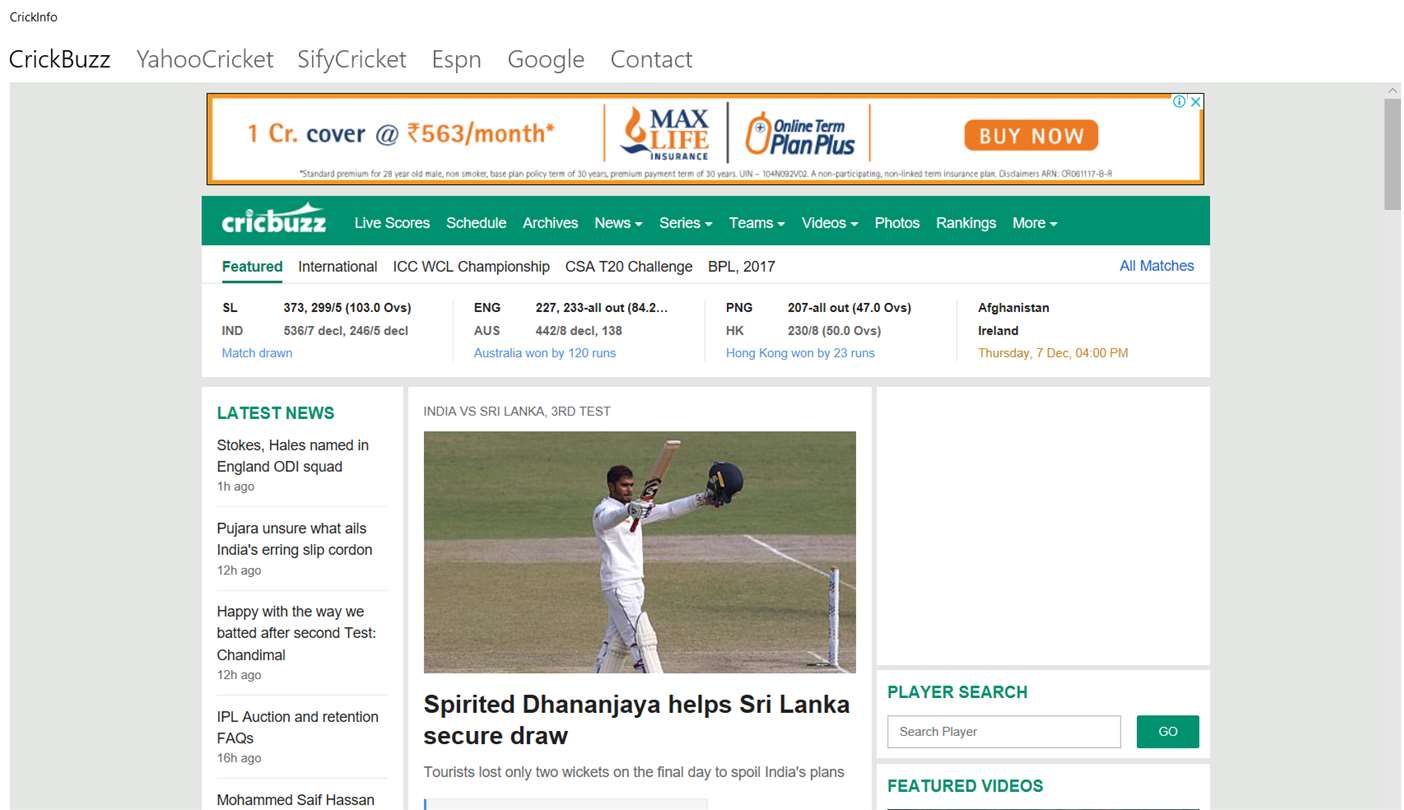Click the ad info icon
The height and width of the screenshot is (810, 1404).
(1180, 102)
